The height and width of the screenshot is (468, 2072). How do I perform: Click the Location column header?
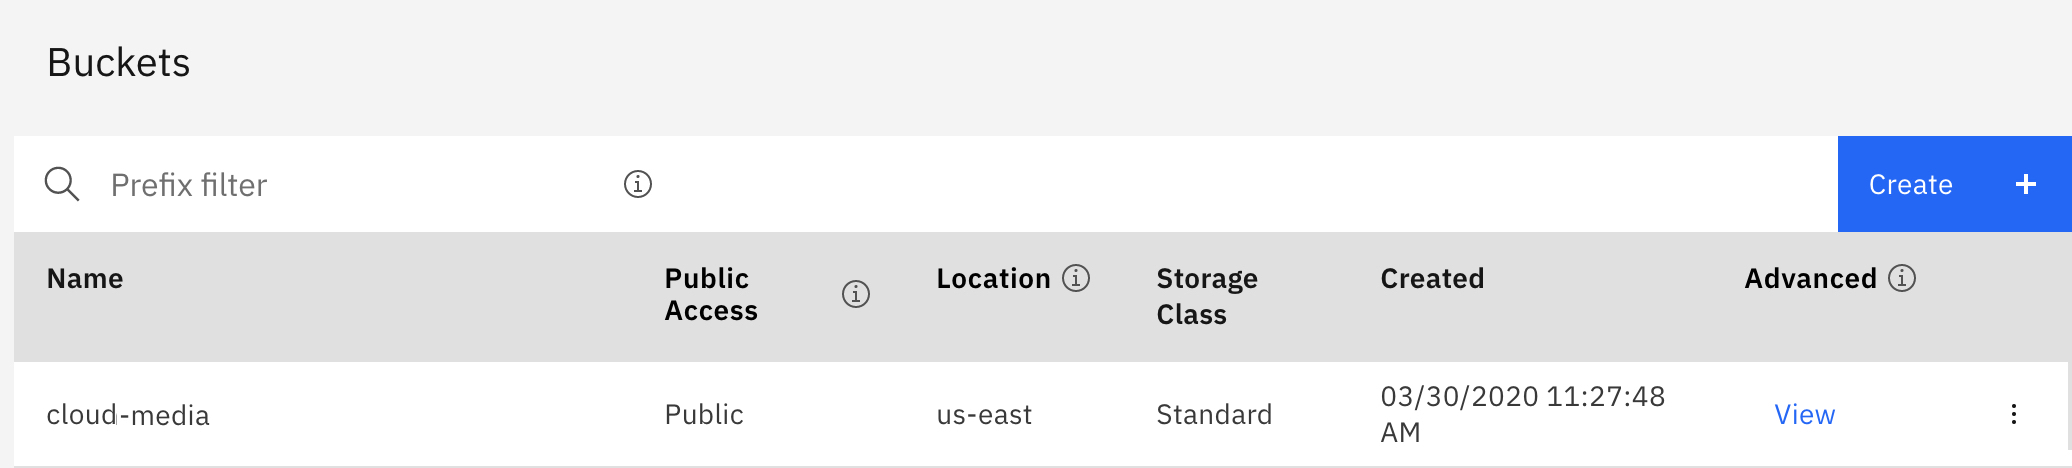click(993, 278)
